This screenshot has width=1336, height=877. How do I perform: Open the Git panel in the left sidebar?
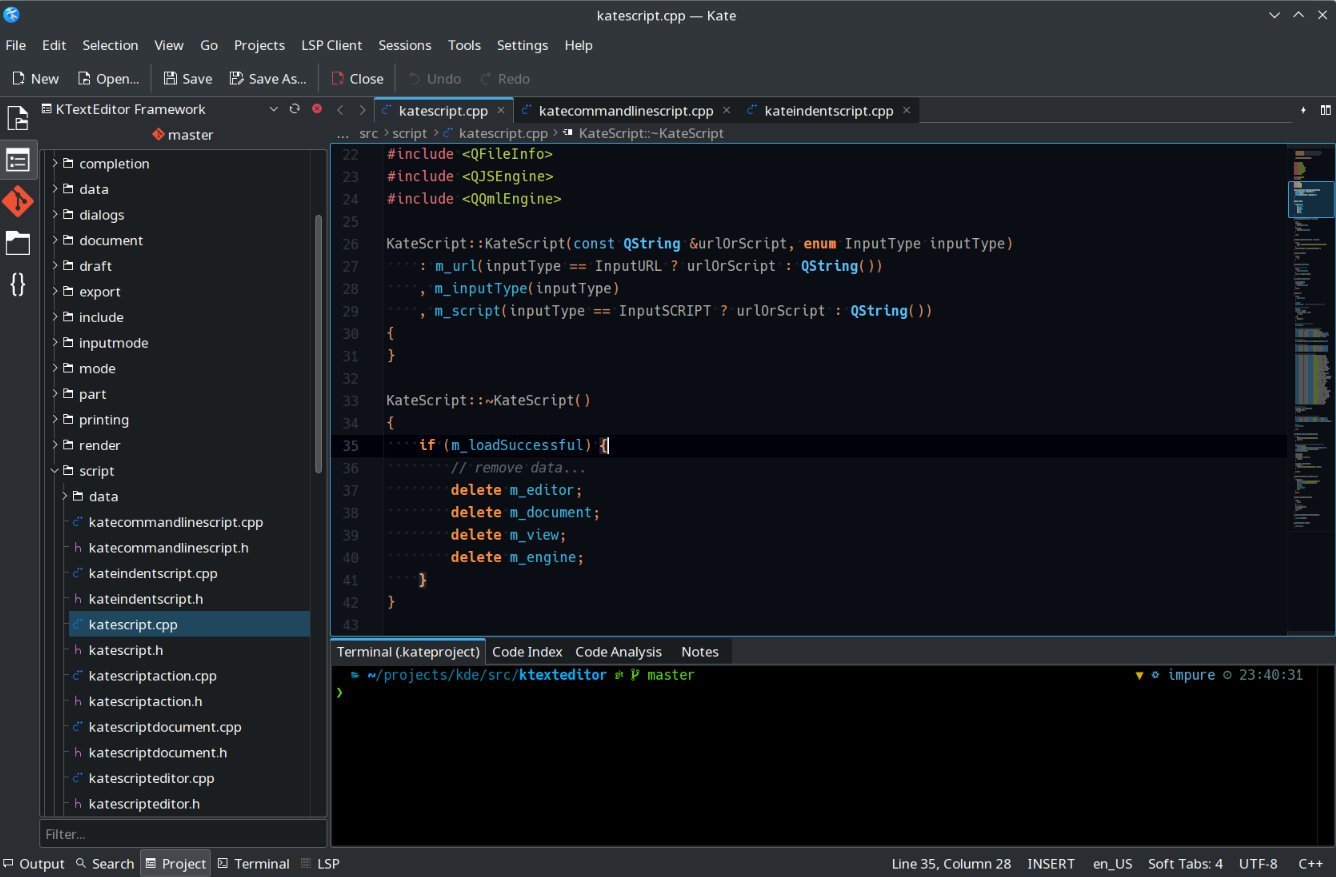[x=17, y=201]
